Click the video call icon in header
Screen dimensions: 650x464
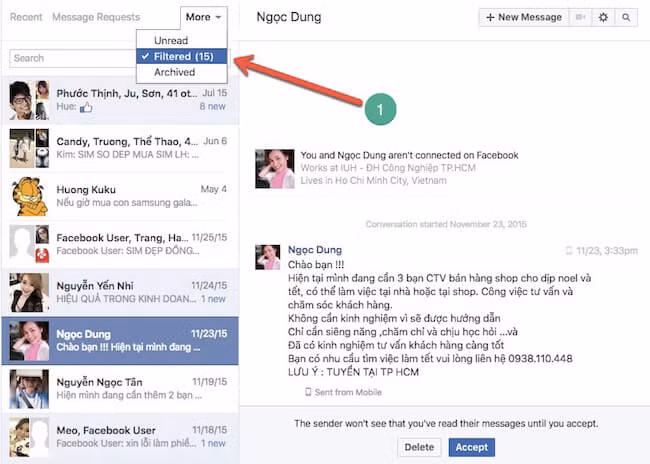pos(580,17)
